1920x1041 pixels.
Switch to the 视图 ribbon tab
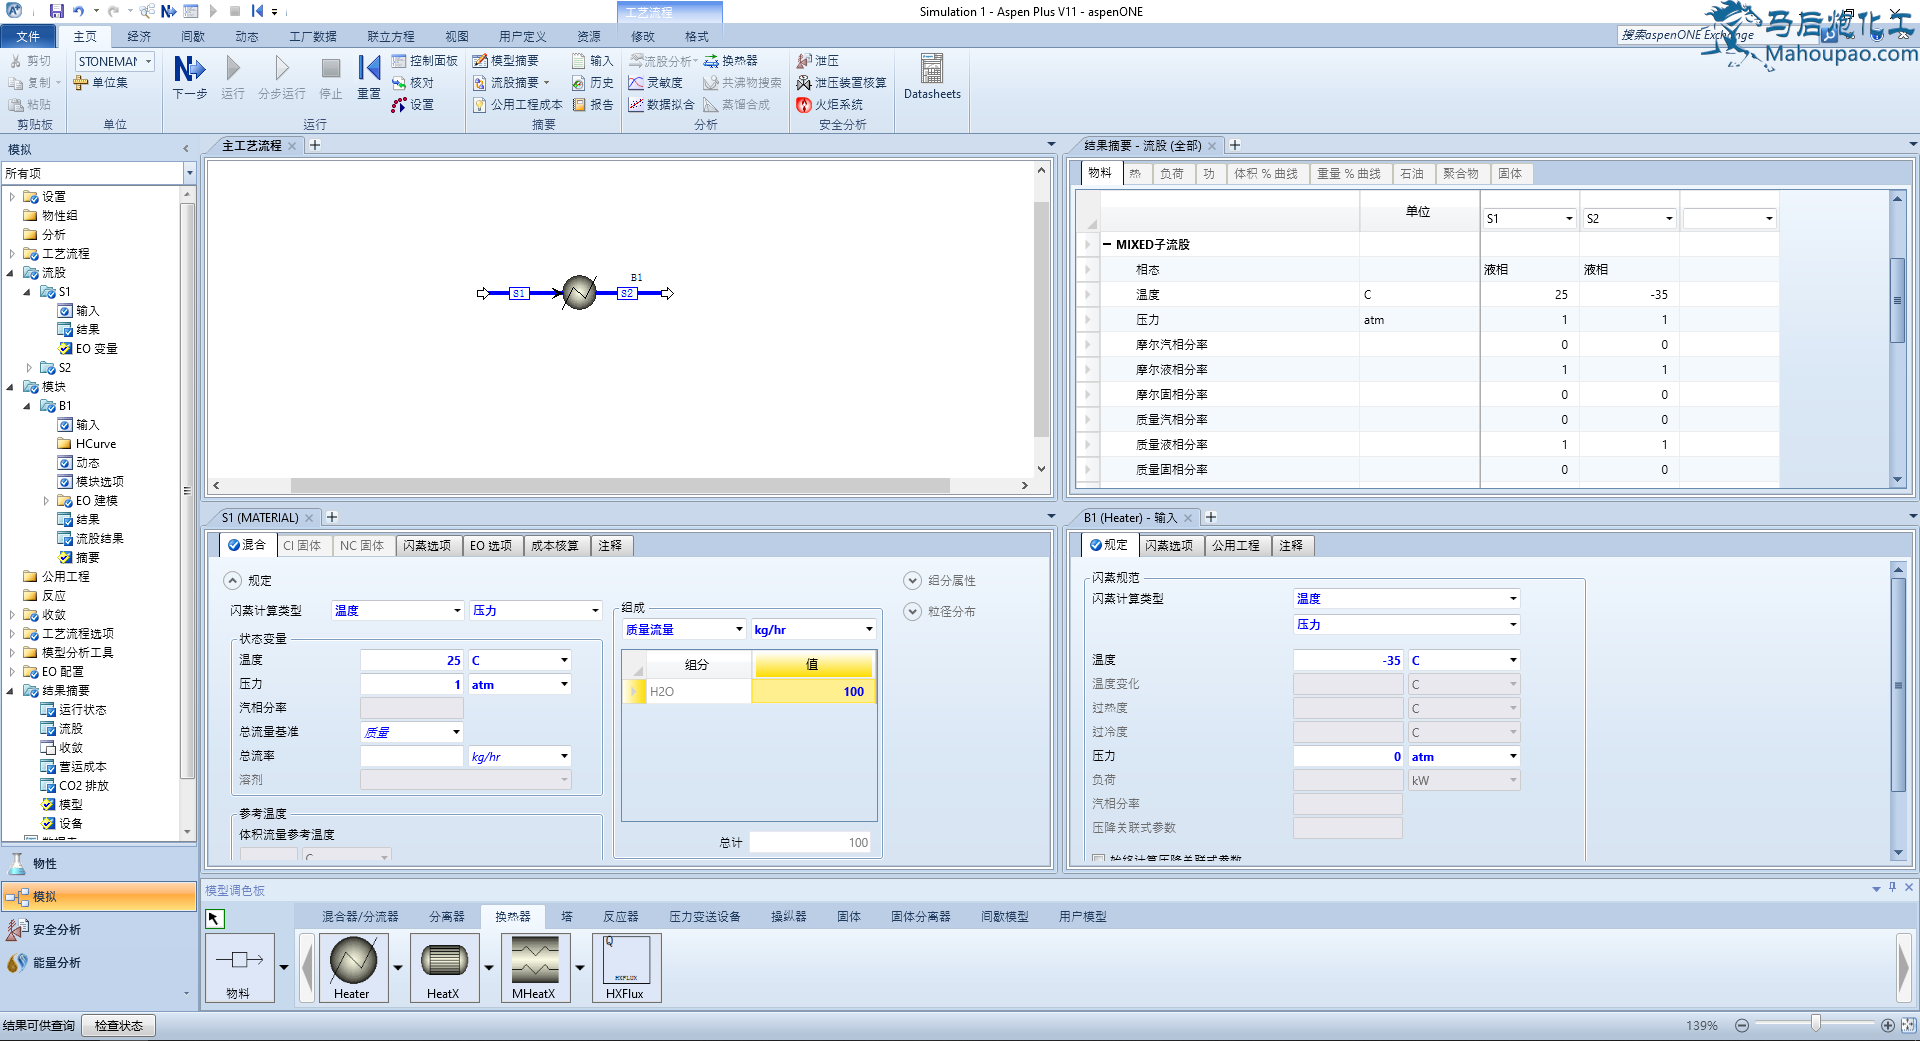pyautogui.click(x=457, y=37)
